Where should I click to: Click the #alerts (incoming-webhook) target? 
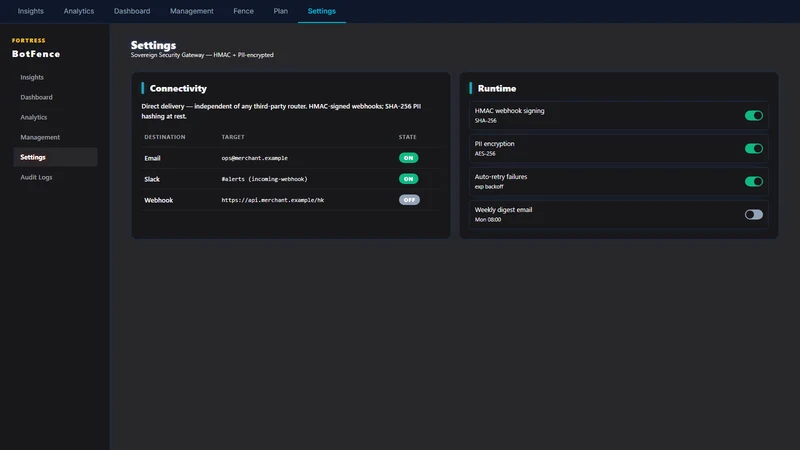264,179
